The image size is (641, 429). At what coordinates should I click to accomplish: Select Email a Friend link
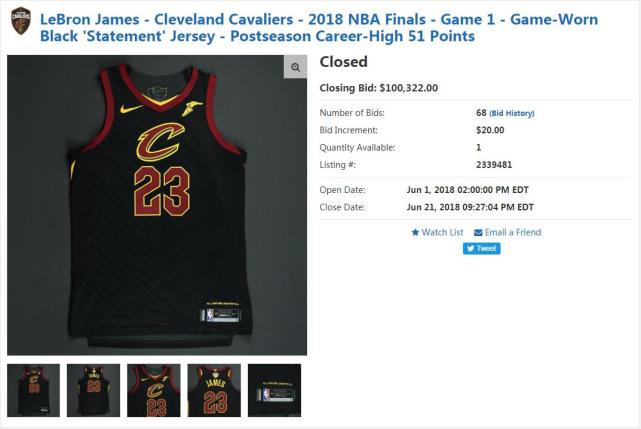point(507,232)
